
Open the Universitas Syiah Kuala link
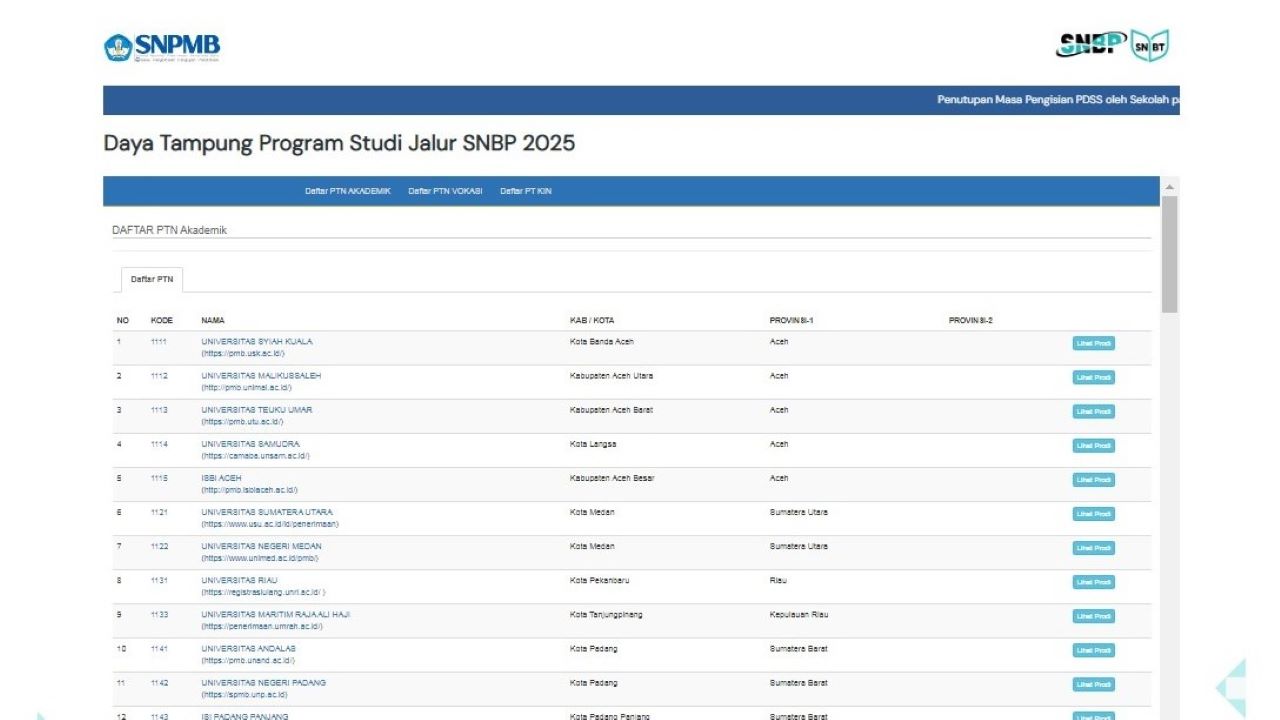tap(257, 342)
